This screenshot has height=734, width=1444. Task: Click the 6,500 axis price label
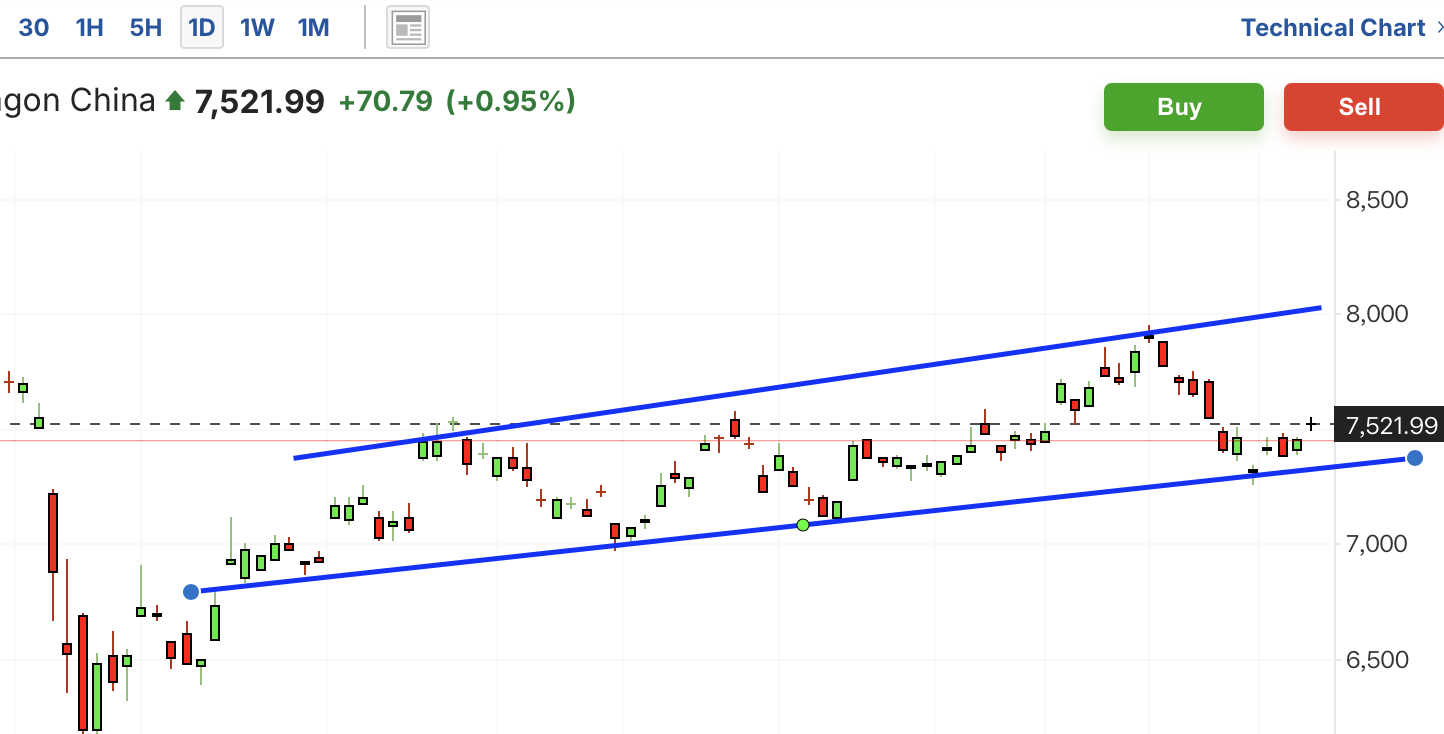pos(1377,659)
